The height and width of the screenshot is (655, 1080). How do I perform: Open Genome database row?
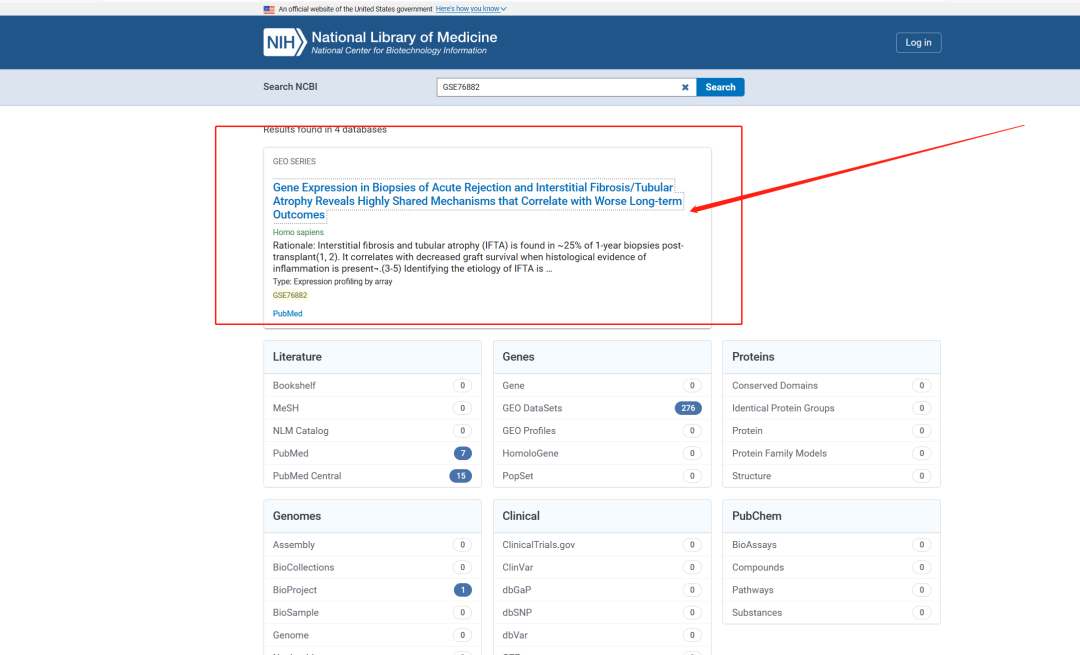[372, 635]
